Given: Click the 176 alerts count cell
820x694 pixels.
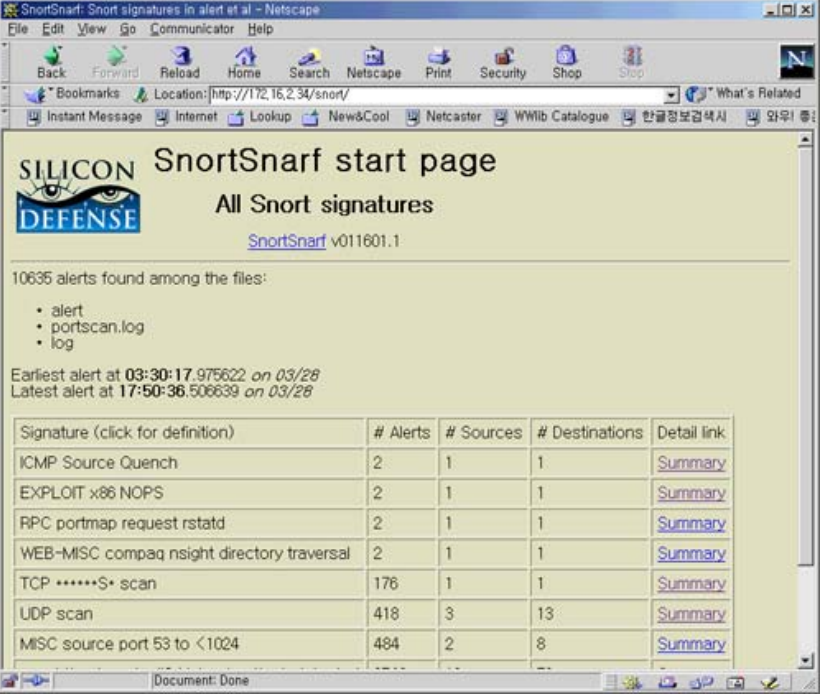Looking at the screenshot, I should tap(402, 584).
